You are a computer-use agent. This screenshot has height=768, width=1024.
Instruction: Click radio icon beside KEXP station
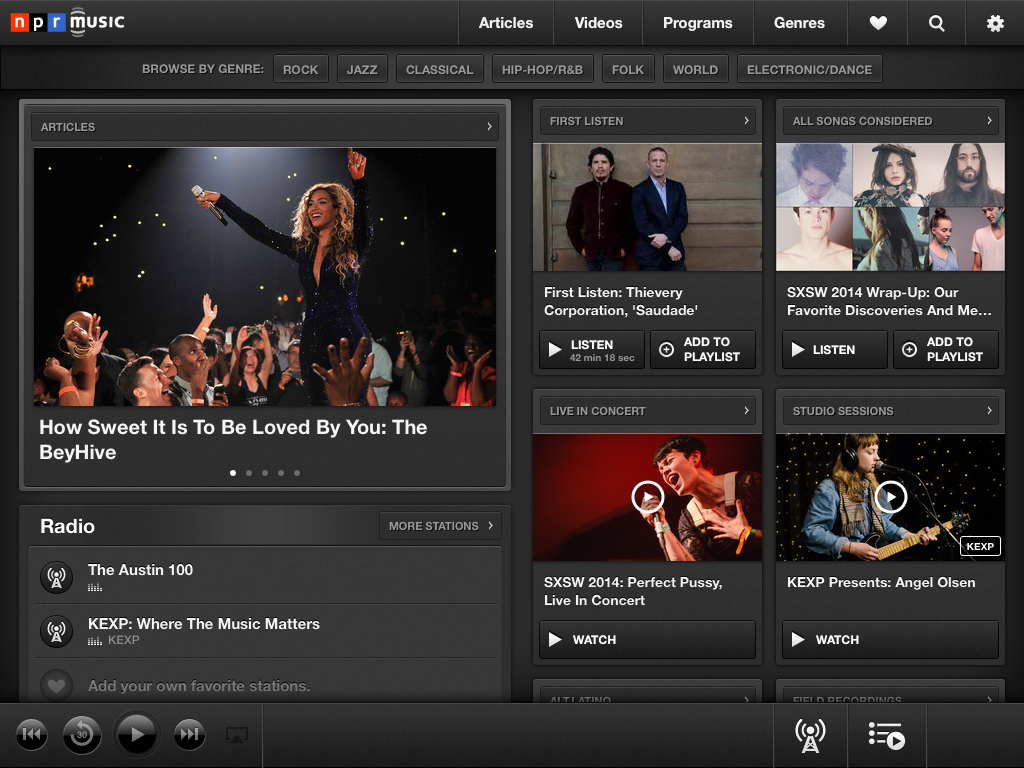click(x=56, y=631)
